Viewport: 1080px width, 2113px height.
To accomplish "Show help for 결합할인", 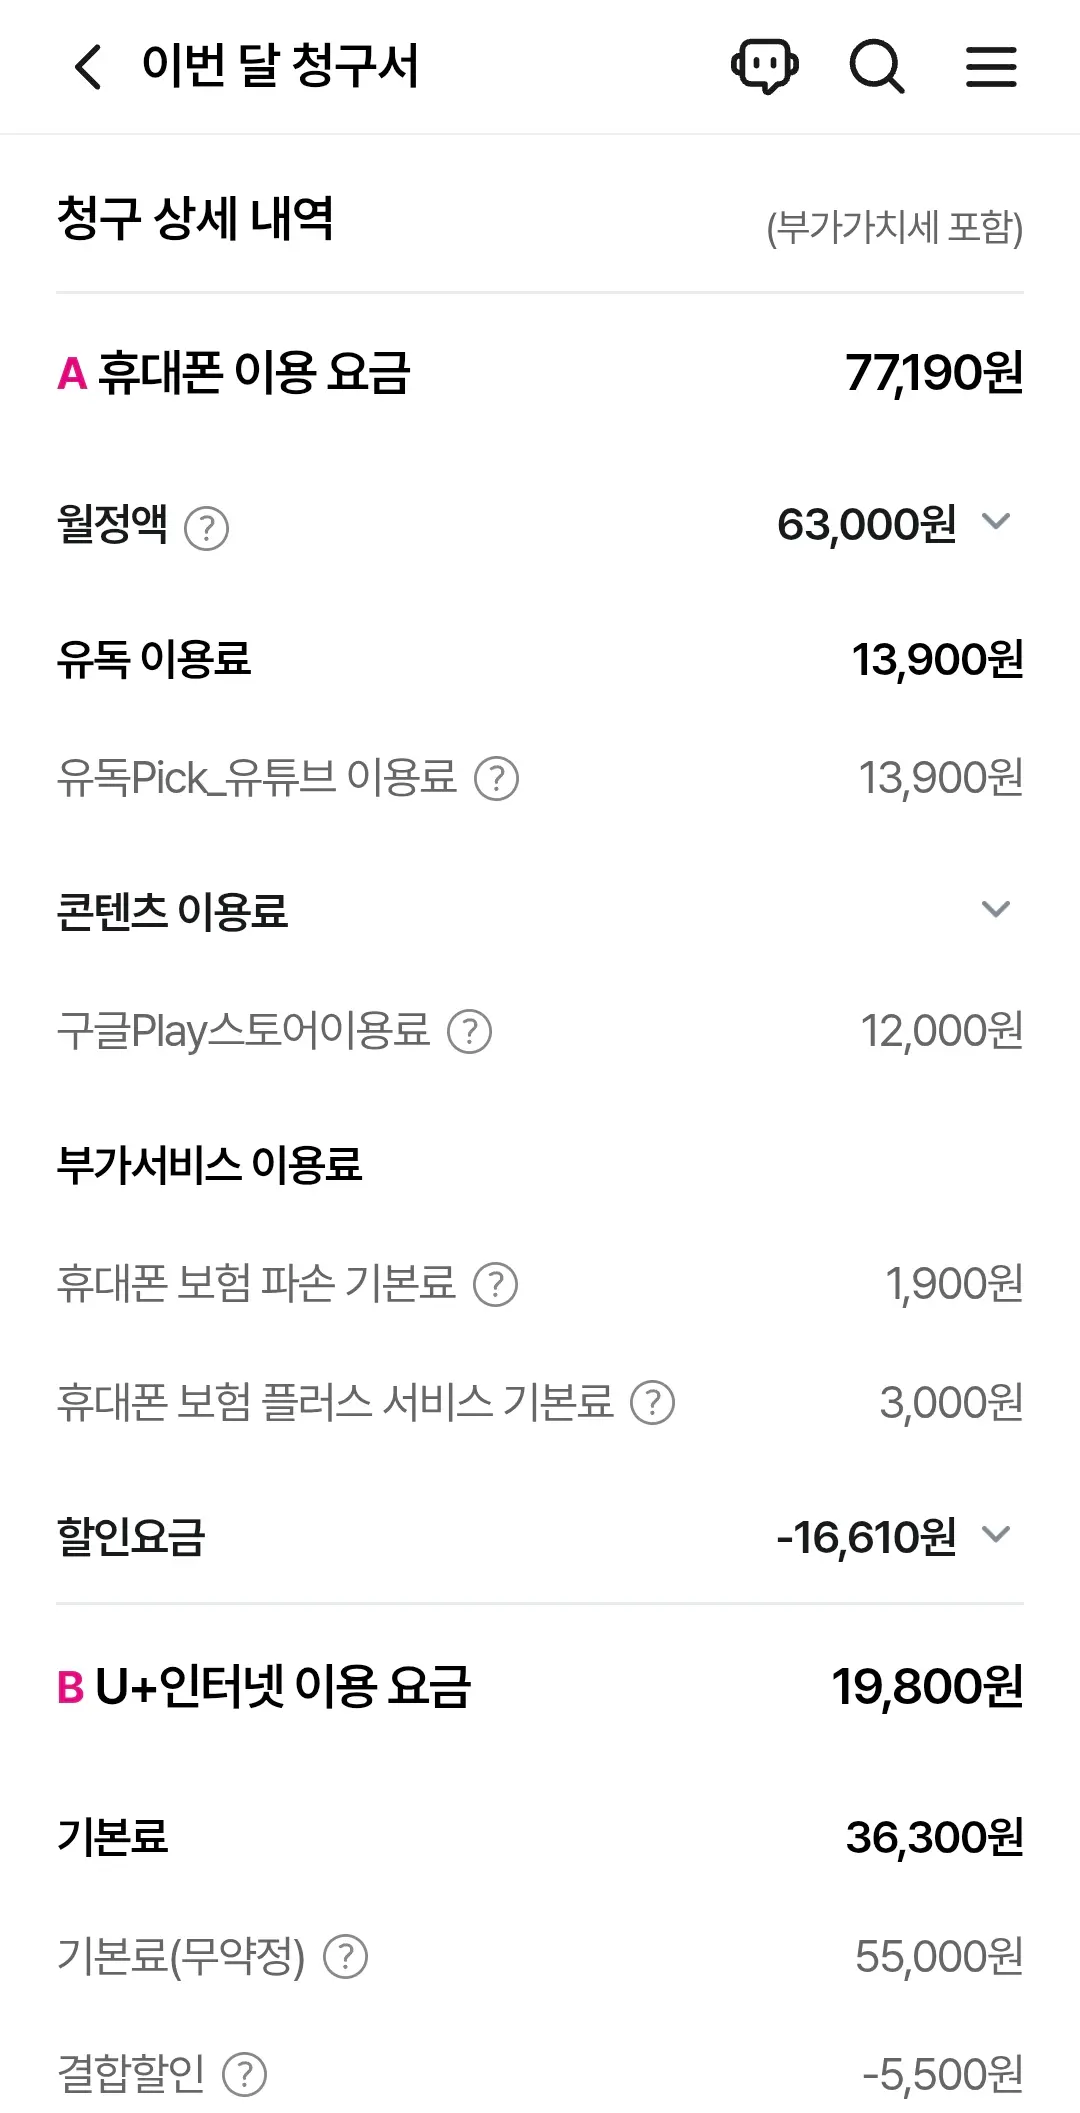I will coord(244,2075).
